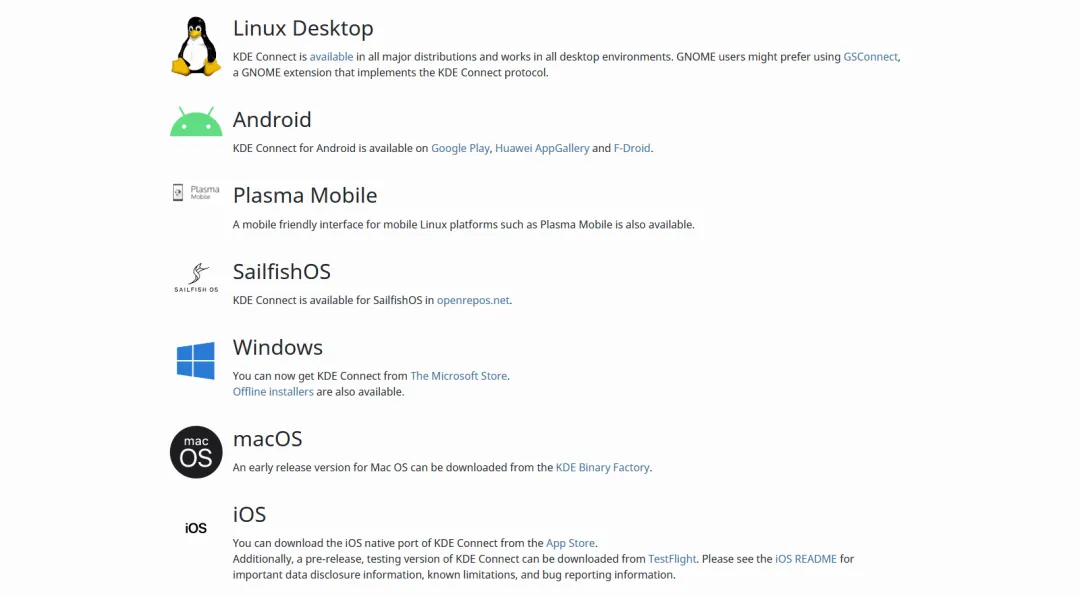The height and width of the screenshot is (595, 1080).
Task: Click the blue Windows logo icon
Action: [x=196, y=360]
